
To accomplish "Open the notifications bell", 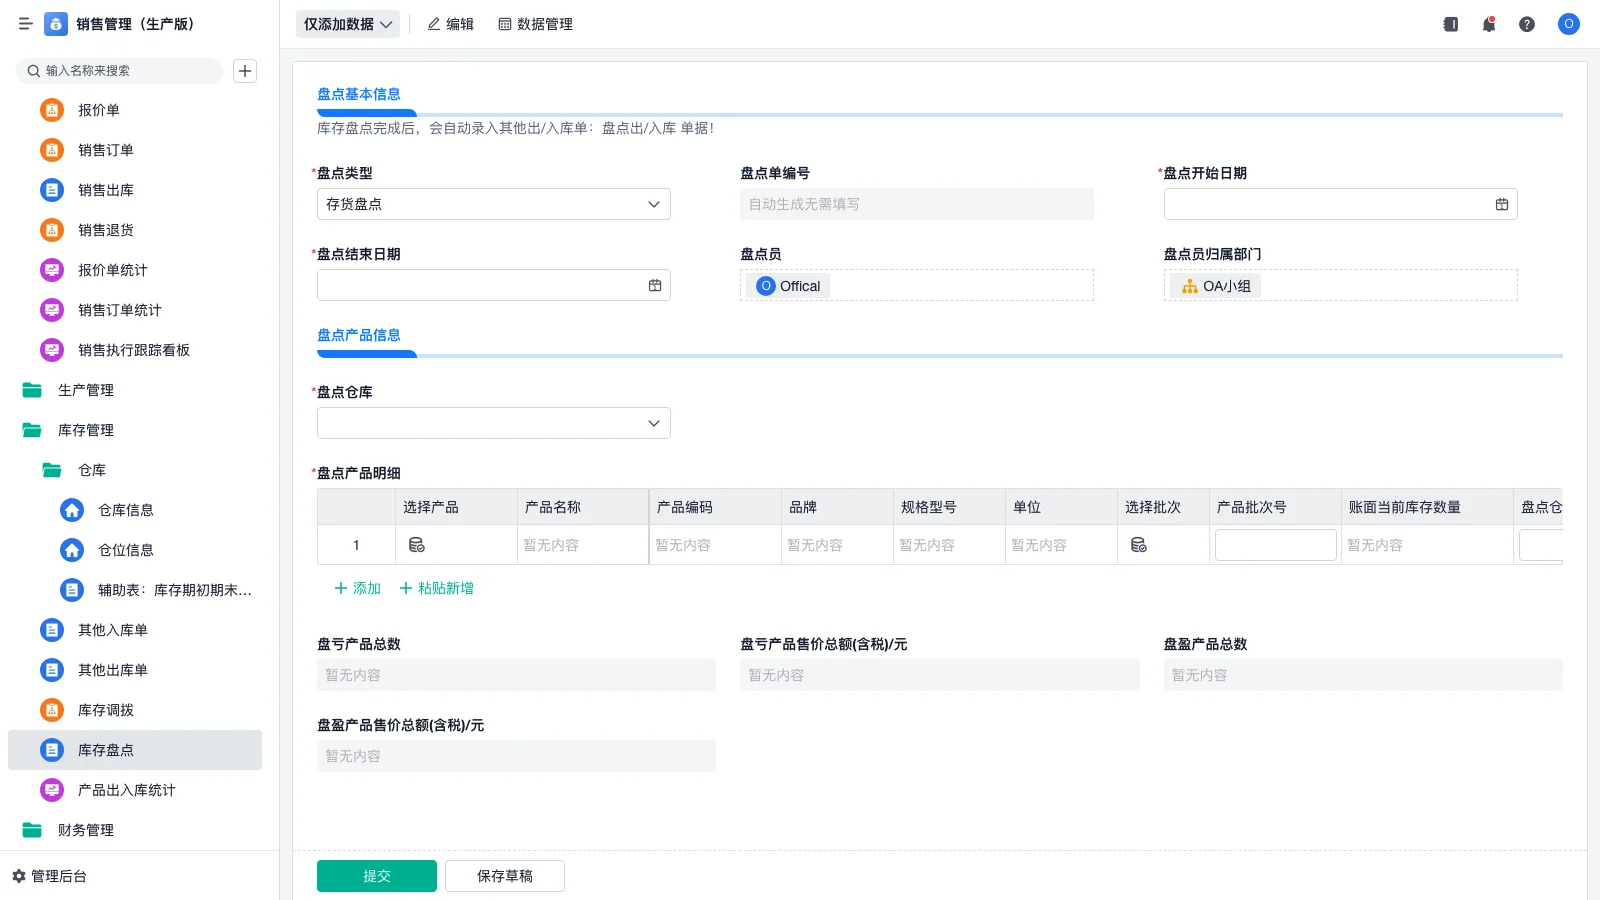I will point(1488,24).
